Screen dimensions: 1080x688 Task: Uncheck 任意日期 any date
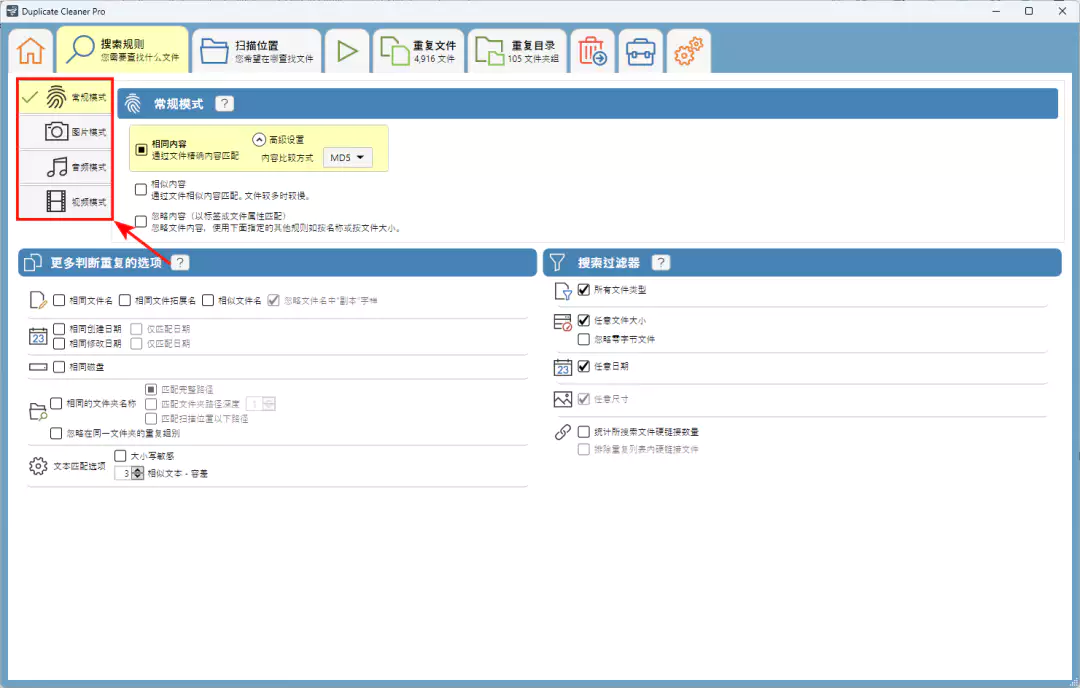tap(584, 366)
